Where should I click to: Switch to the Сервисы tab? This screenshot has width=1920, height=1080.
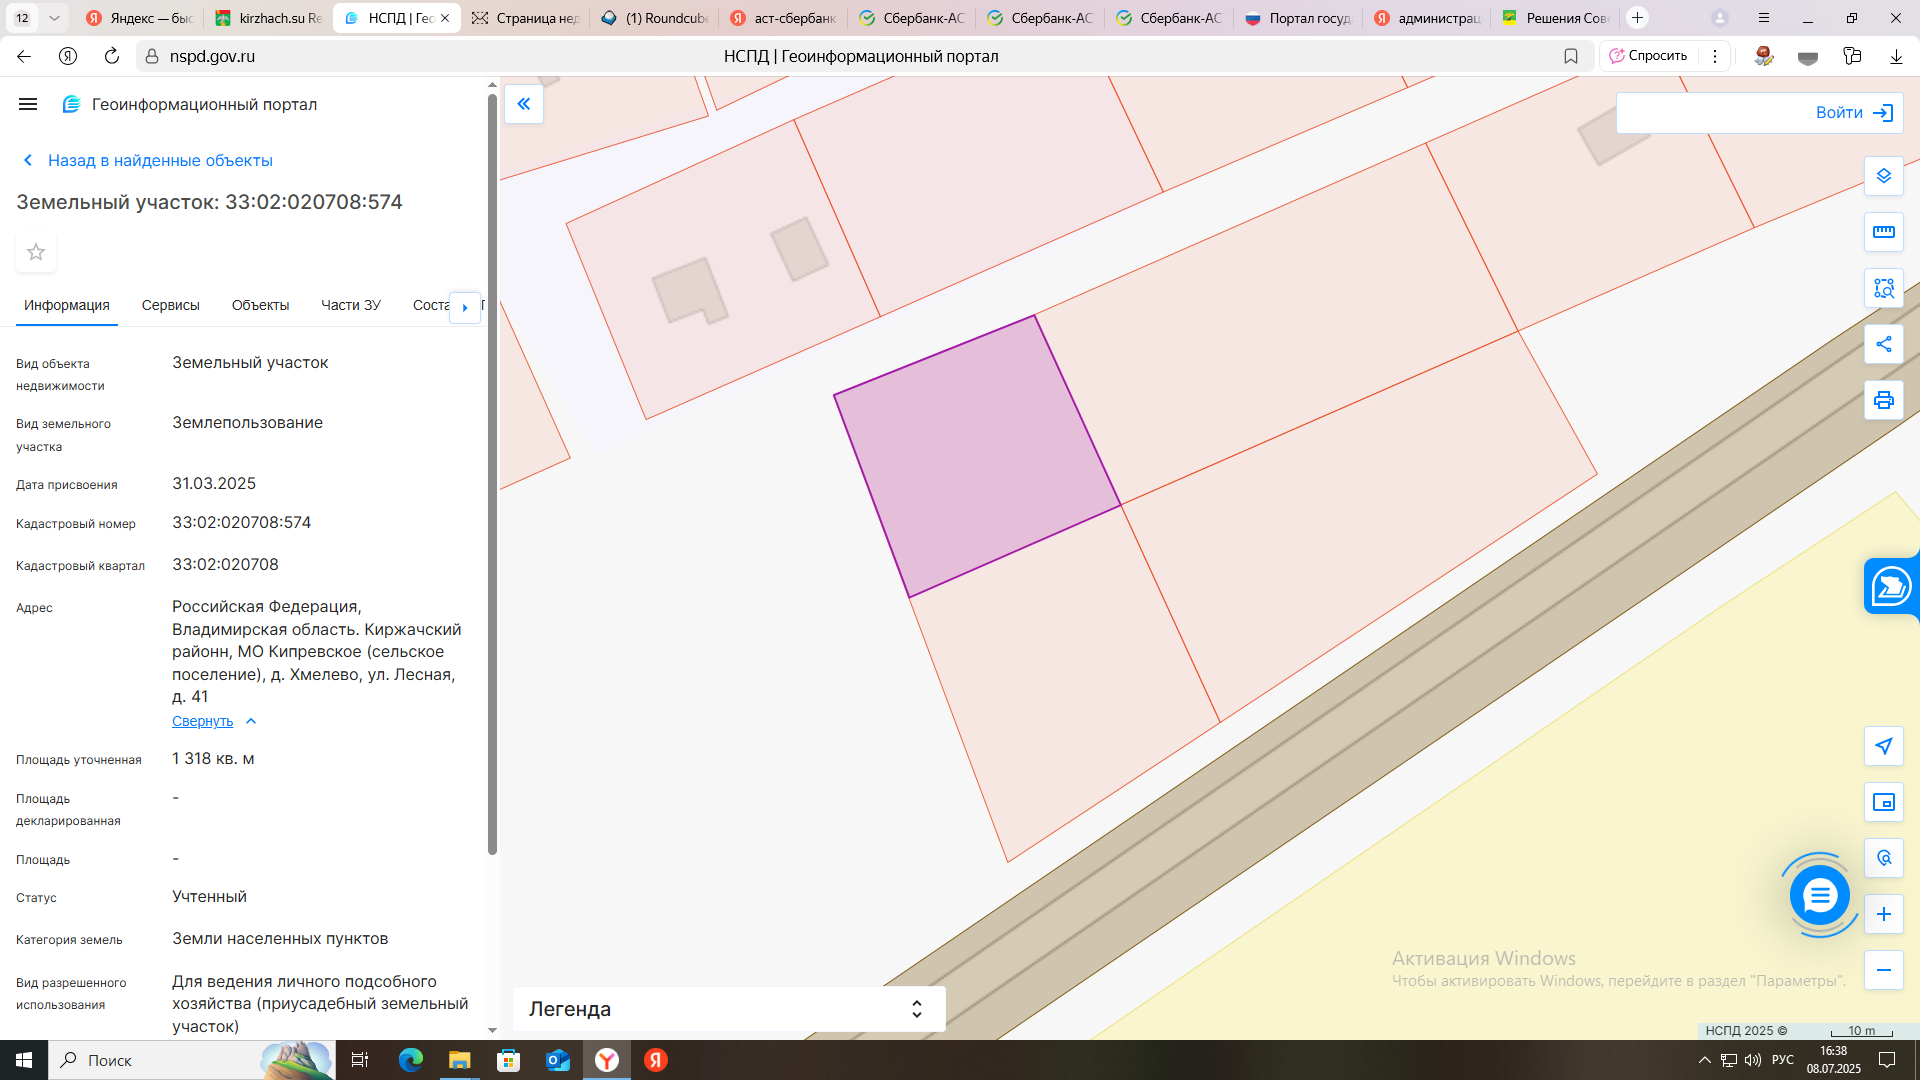[170, 305]
